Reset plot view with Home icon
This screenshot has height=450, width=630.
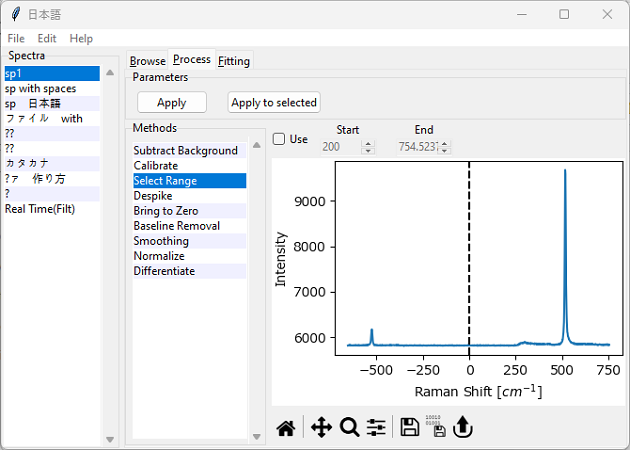click(286, 428)
